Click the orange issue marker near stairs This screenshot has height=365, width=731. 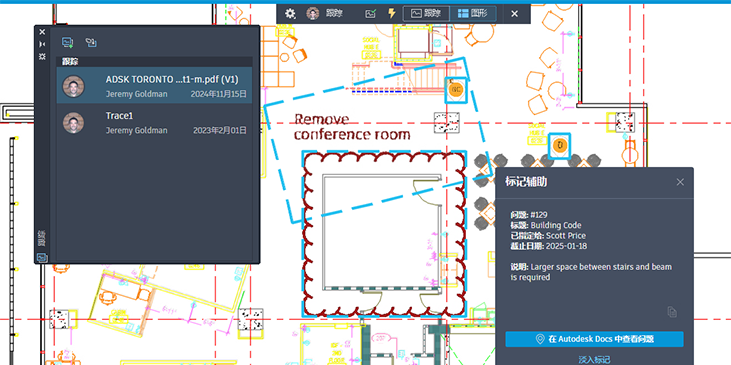455,89
